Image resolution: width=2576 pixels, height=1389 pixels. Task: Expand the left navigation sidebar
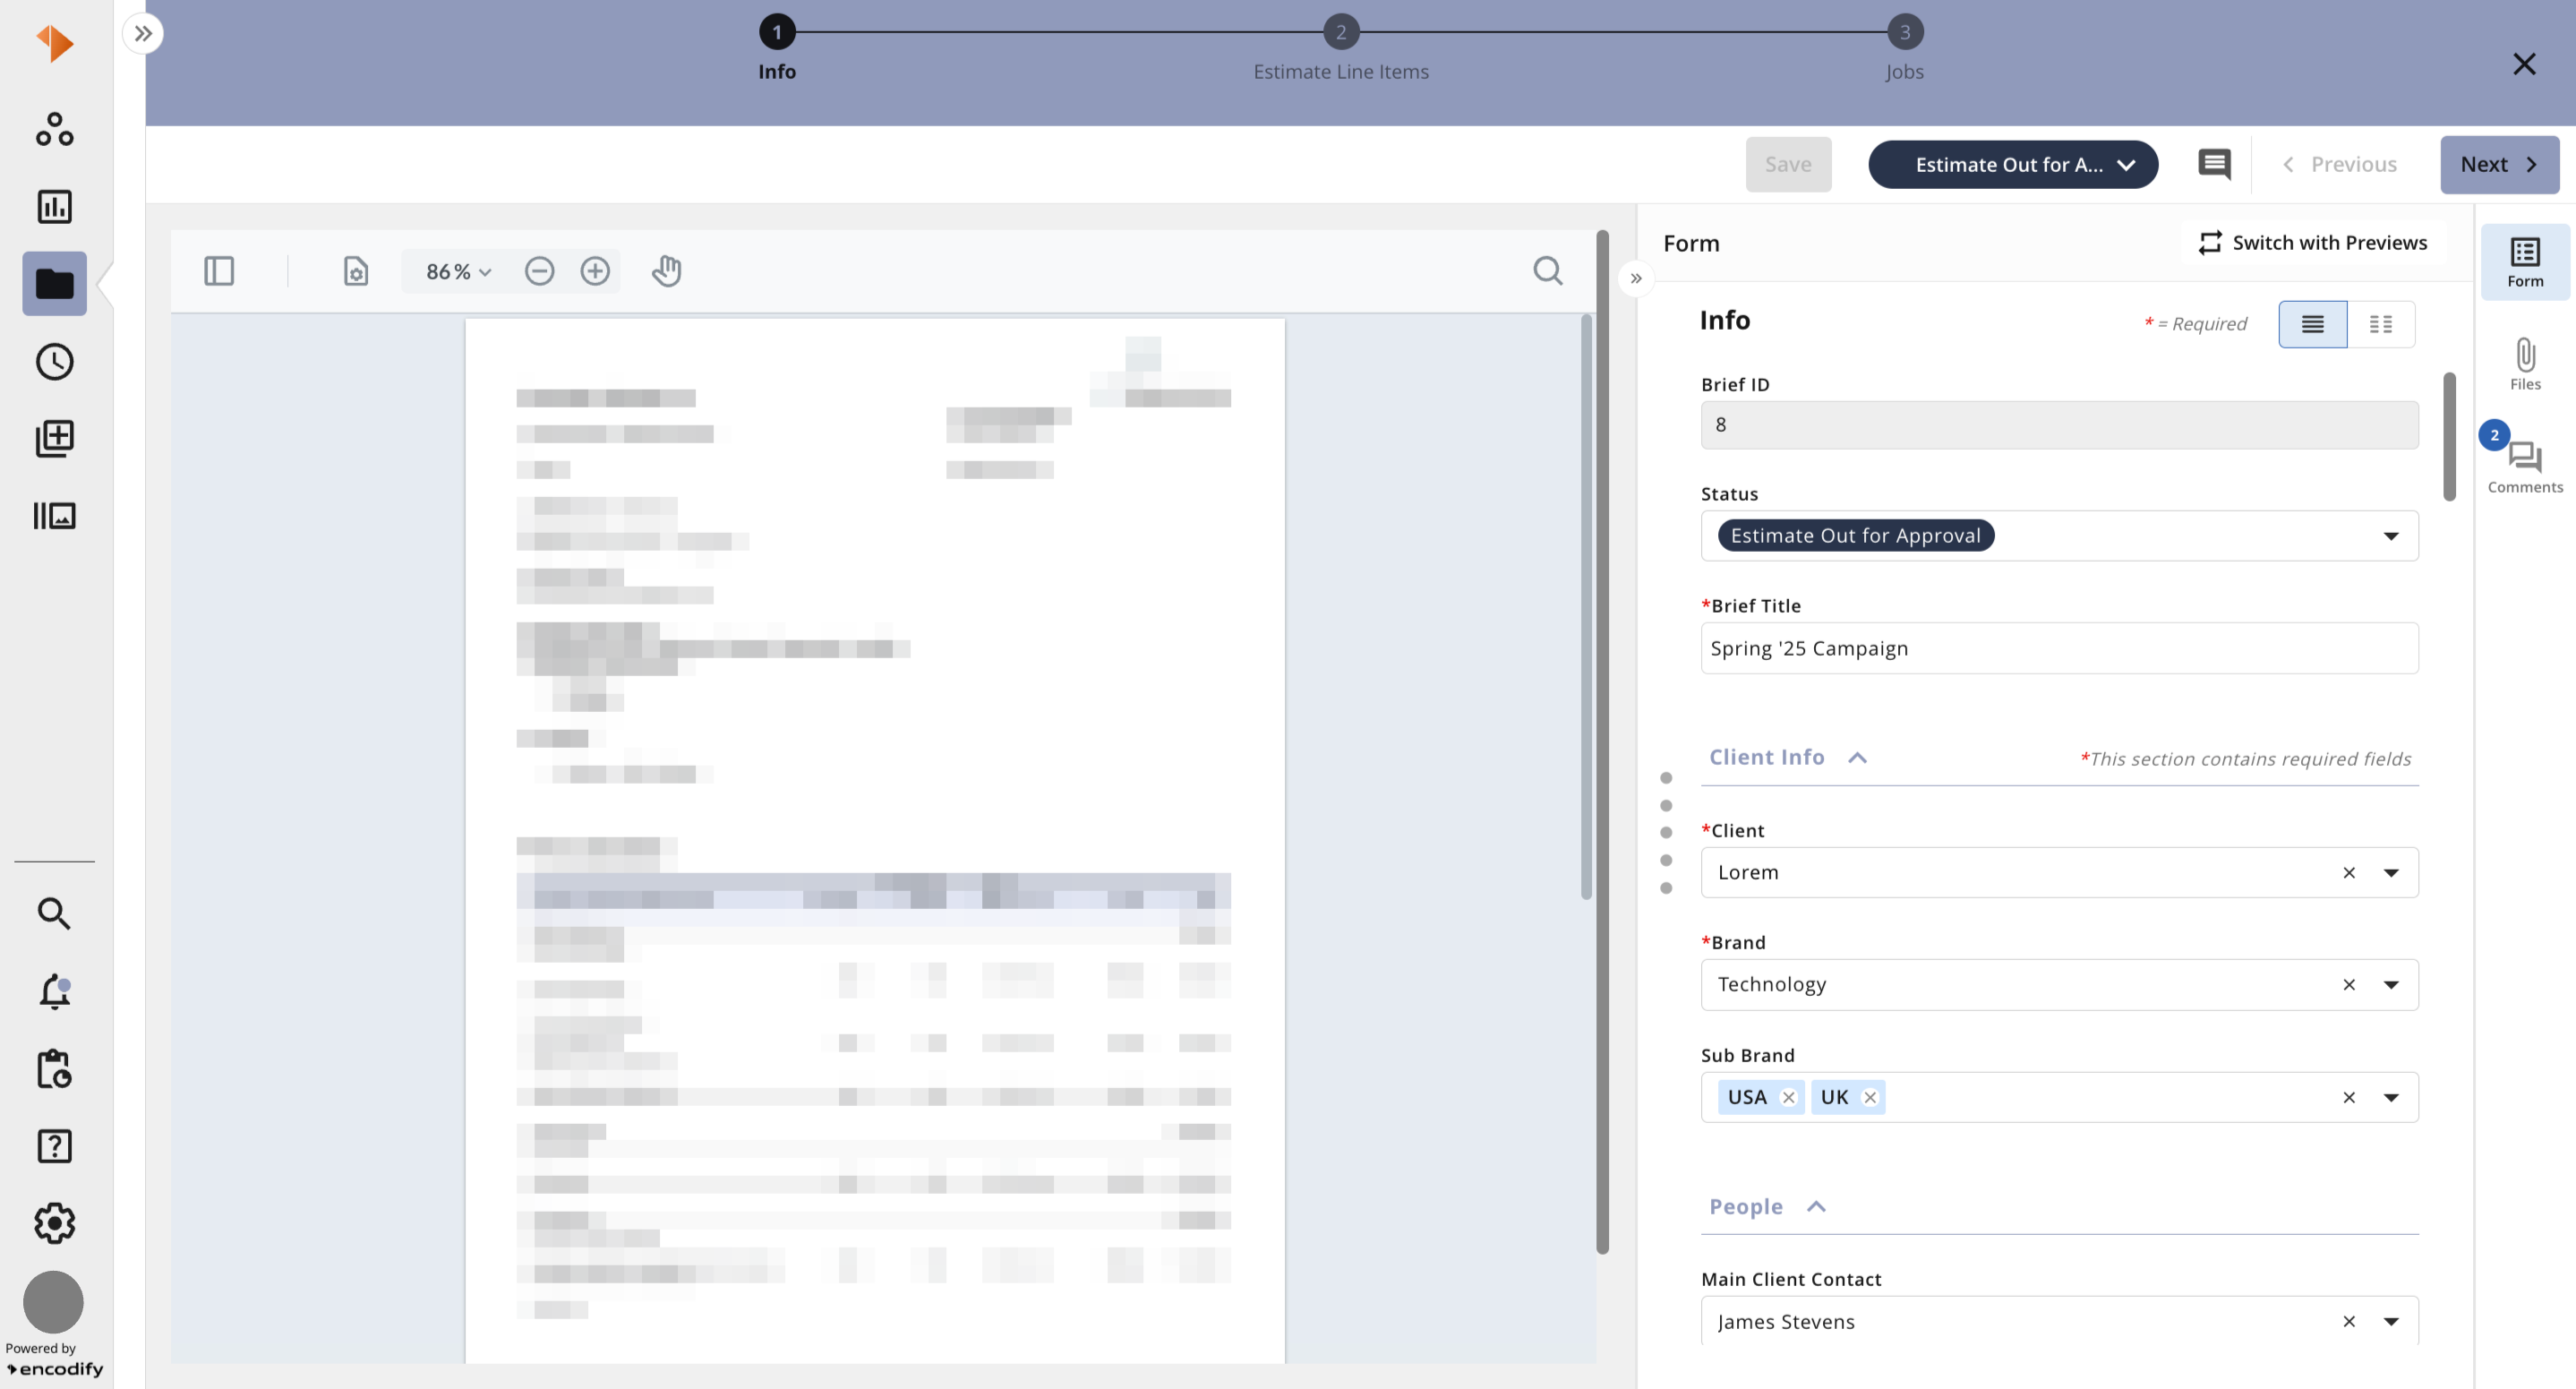(143, 33)
